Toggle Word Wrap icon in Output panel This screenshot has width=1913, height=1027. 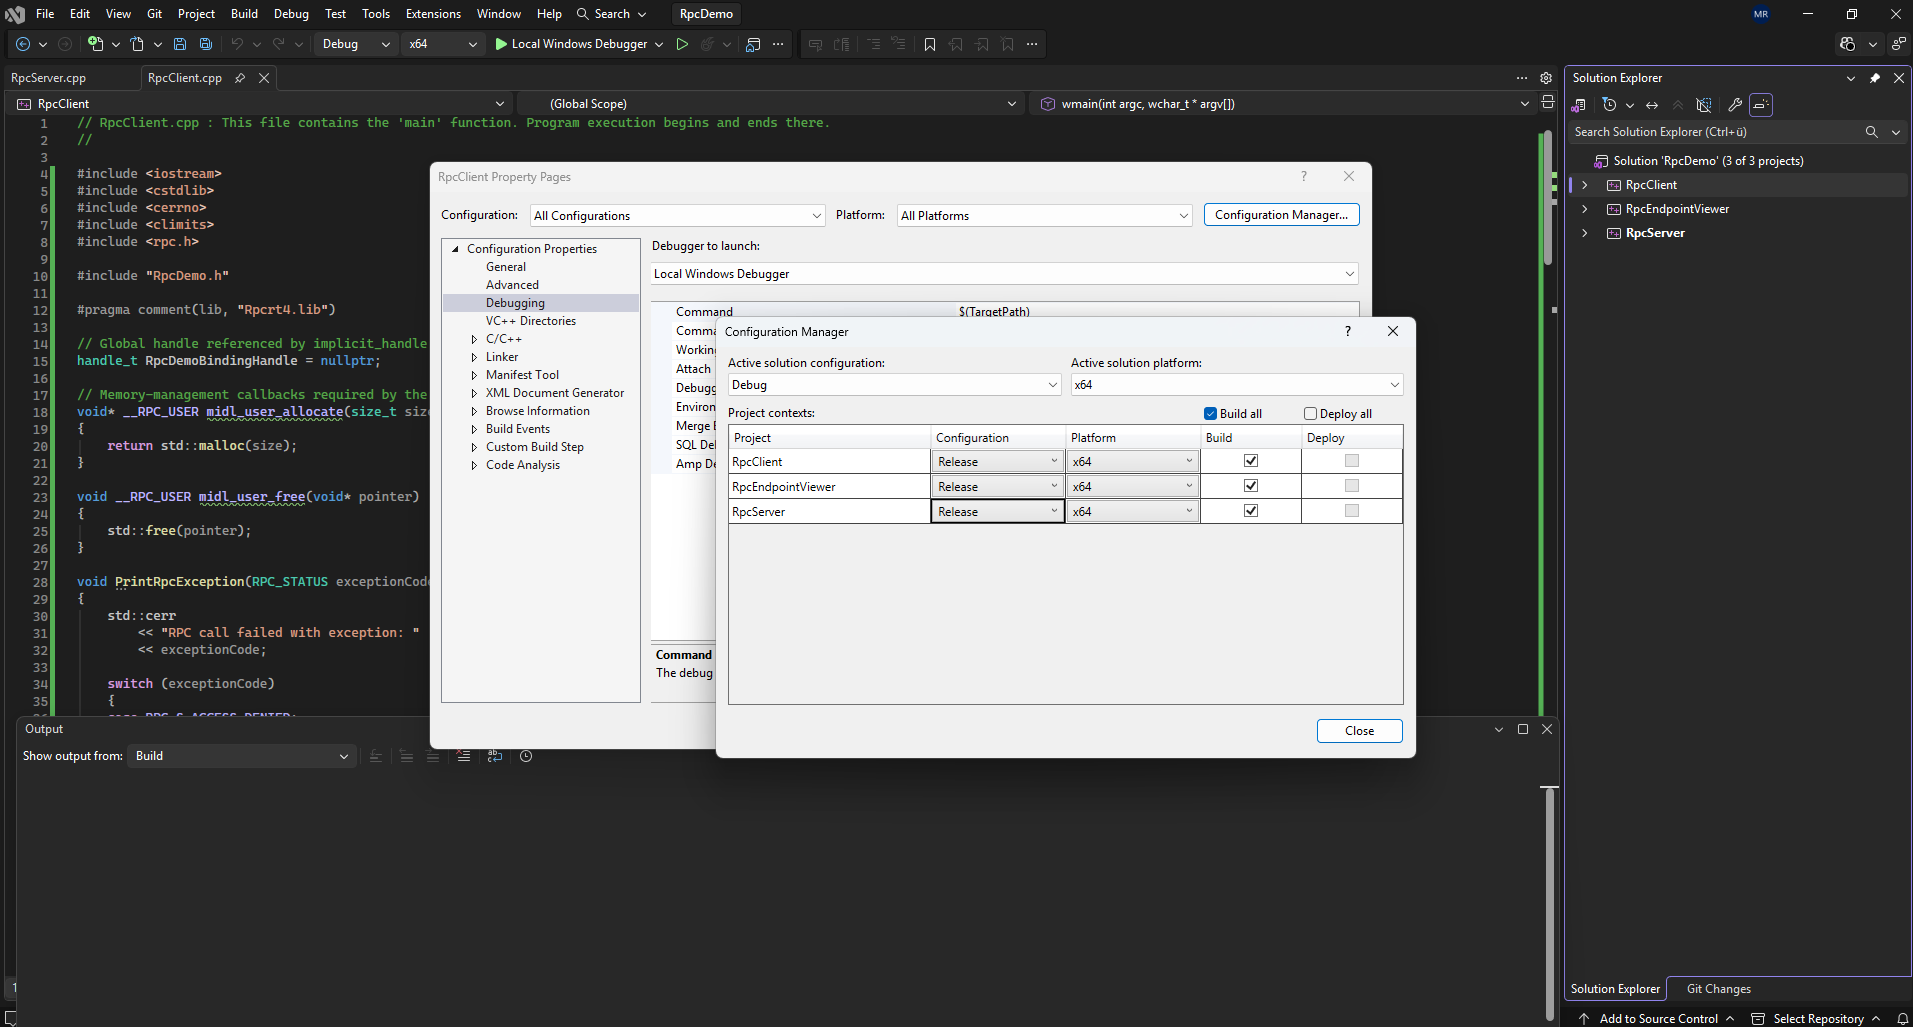495,756
